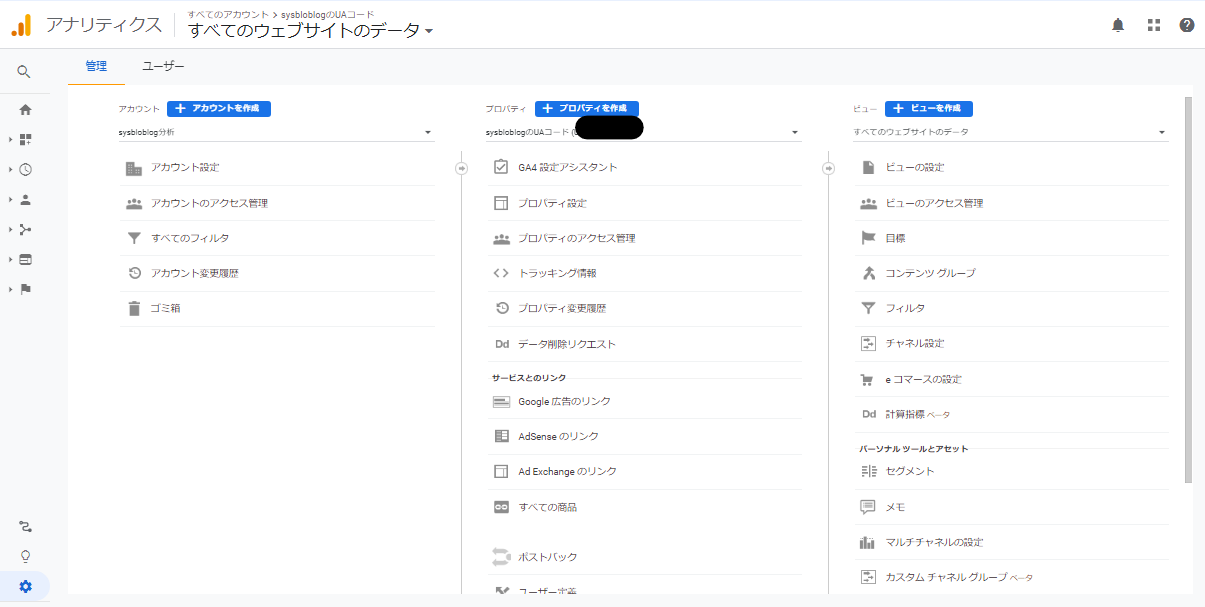Open Admin gear icon in sidebar

[25, 587]
